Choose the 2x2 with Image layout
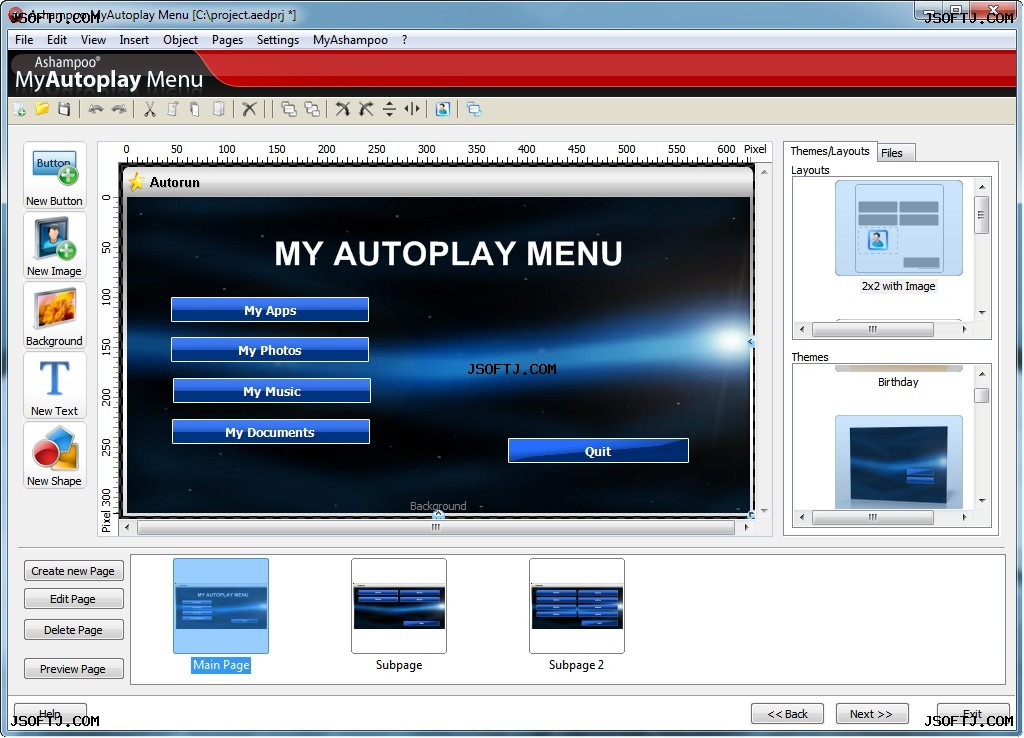Screen dimensions: 1024x738 899,228
